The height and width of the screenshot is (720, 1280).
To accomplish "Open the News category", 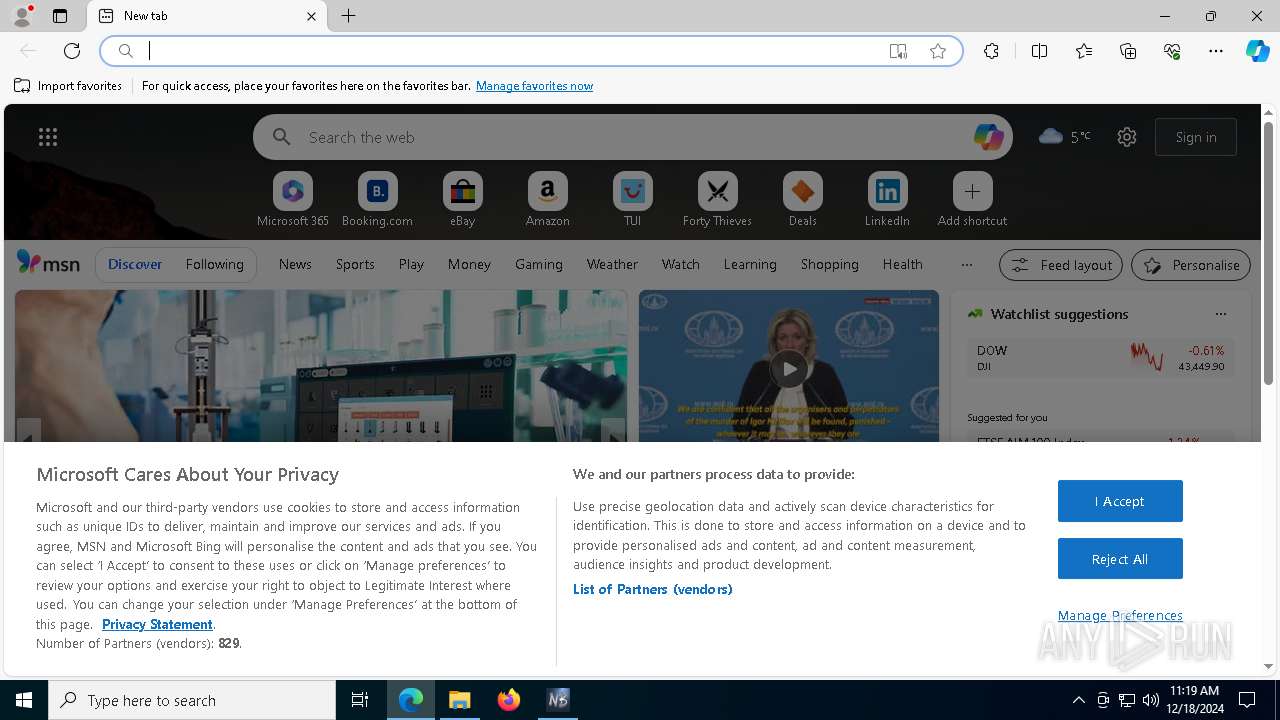I will (295, 264).
